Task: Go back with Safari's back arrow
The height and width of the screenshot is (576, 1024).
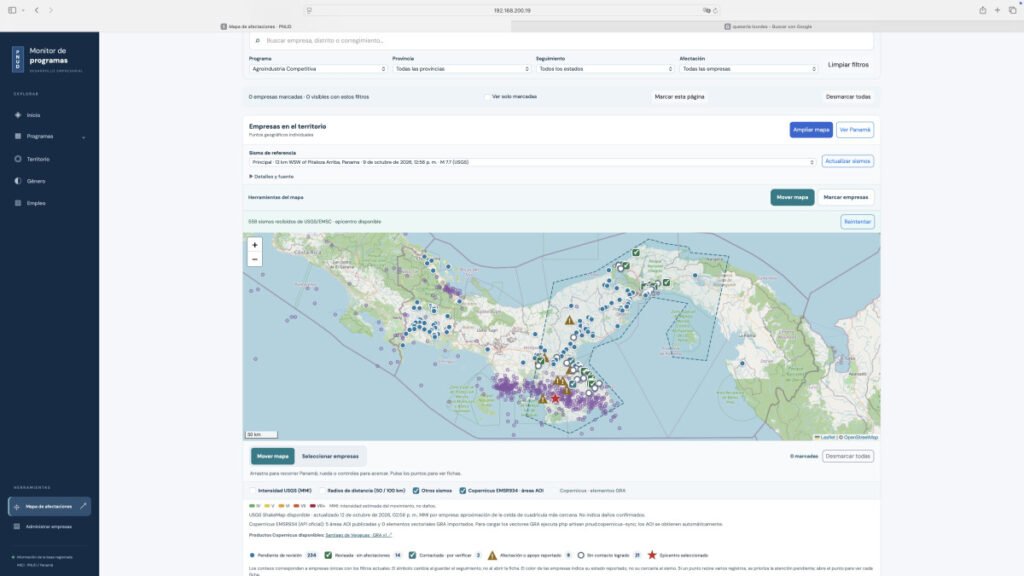Action: (37, 10)
